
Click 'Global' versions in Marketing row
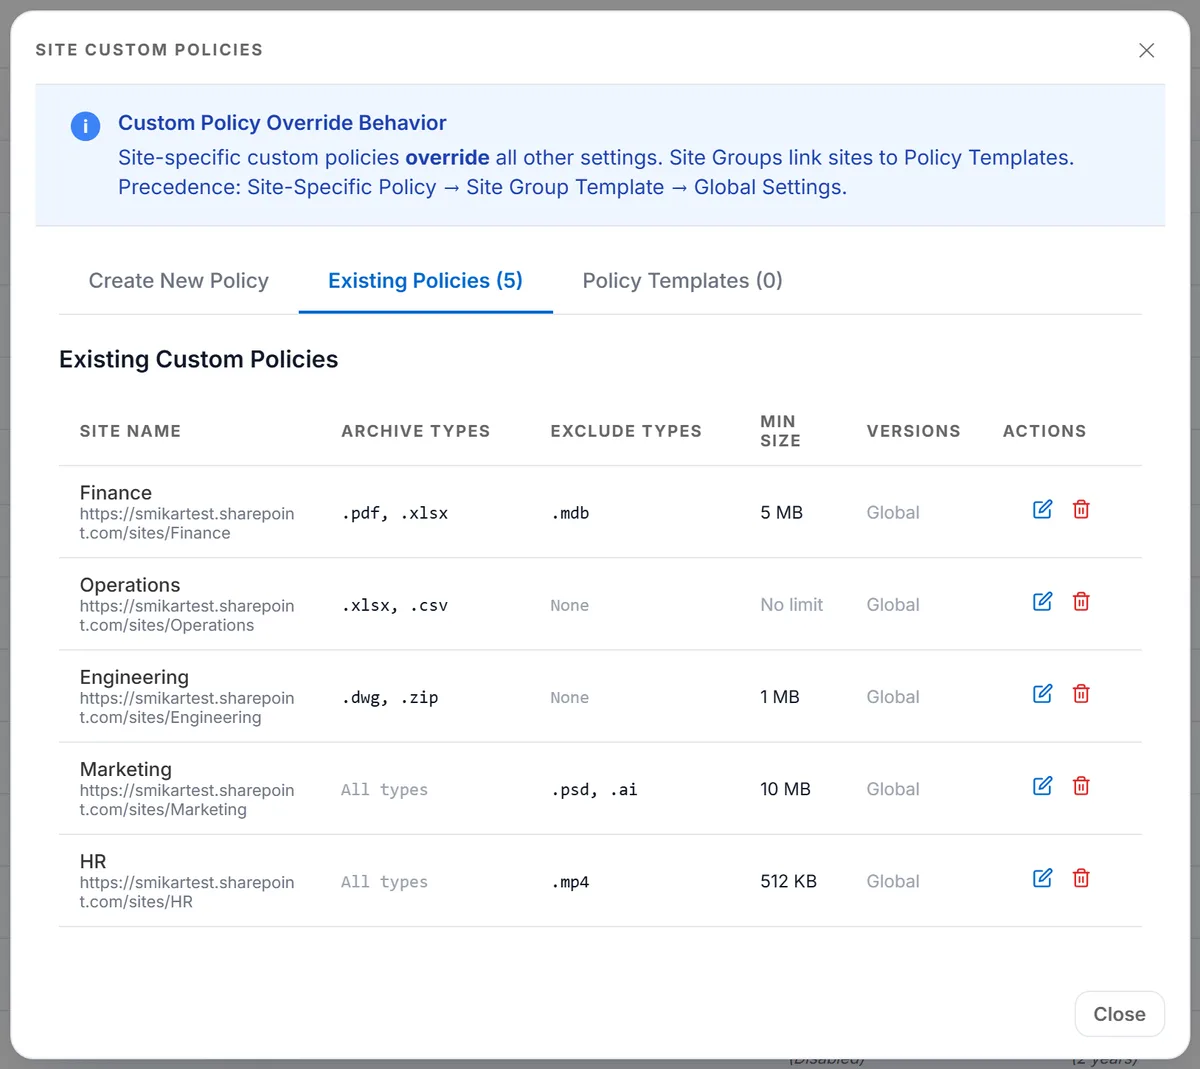[893, 788]
